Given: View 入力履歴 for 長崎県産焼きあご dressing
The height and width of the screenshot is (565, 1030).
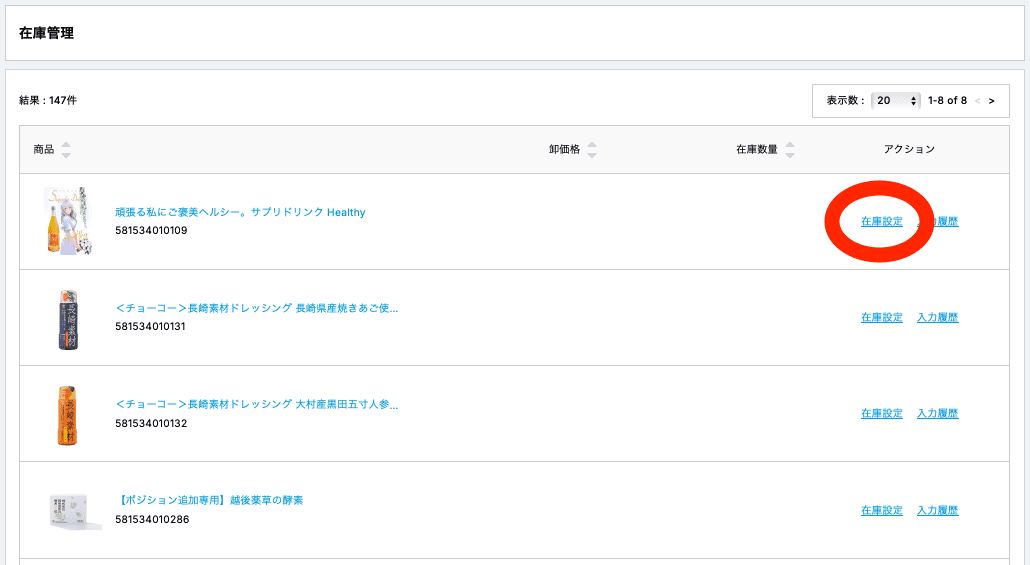Looking at the screenshot, I should tap(937, 318).
